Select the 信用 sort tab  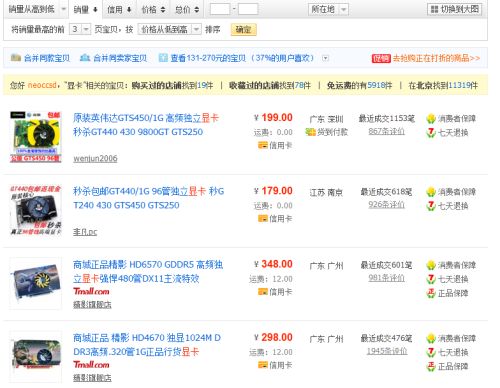click(x=119, y=10)
